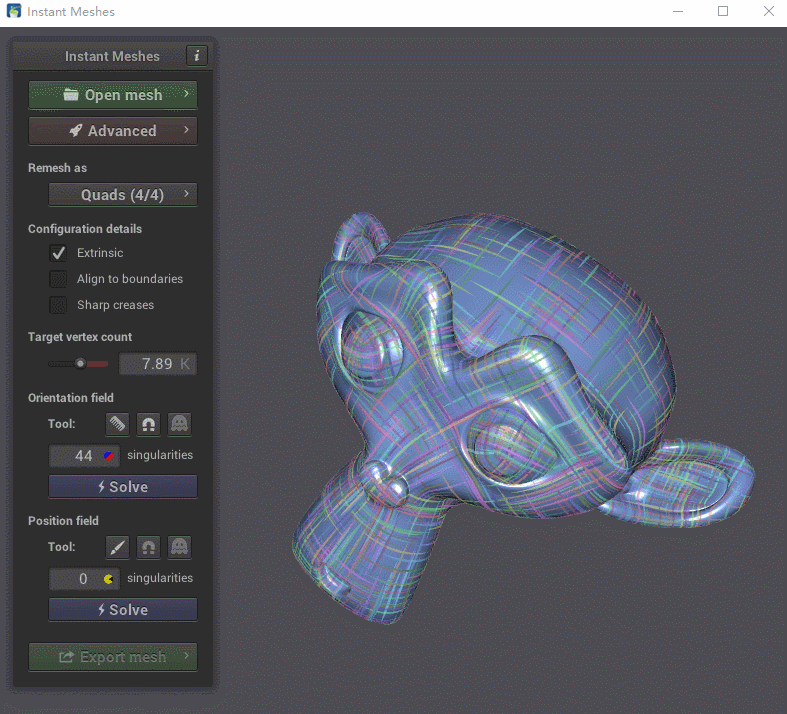Click the target vertex count slider

click(78, 364)
